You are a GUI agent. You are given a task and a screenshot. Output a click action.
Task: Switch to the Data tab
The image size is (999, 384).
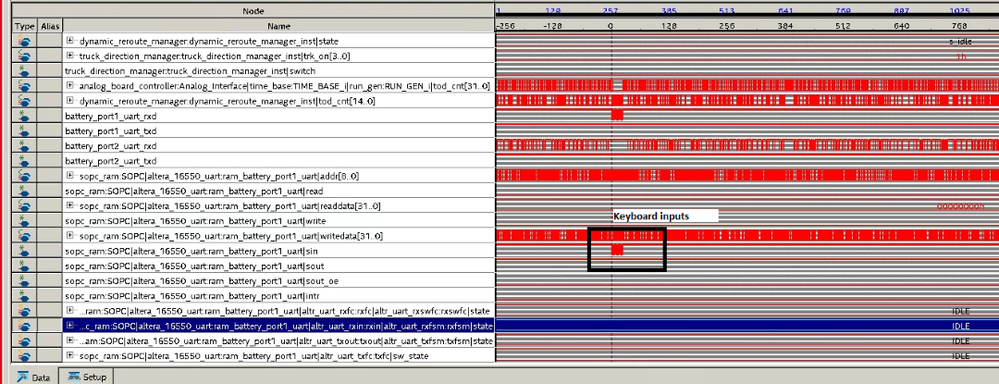[34, 376]
